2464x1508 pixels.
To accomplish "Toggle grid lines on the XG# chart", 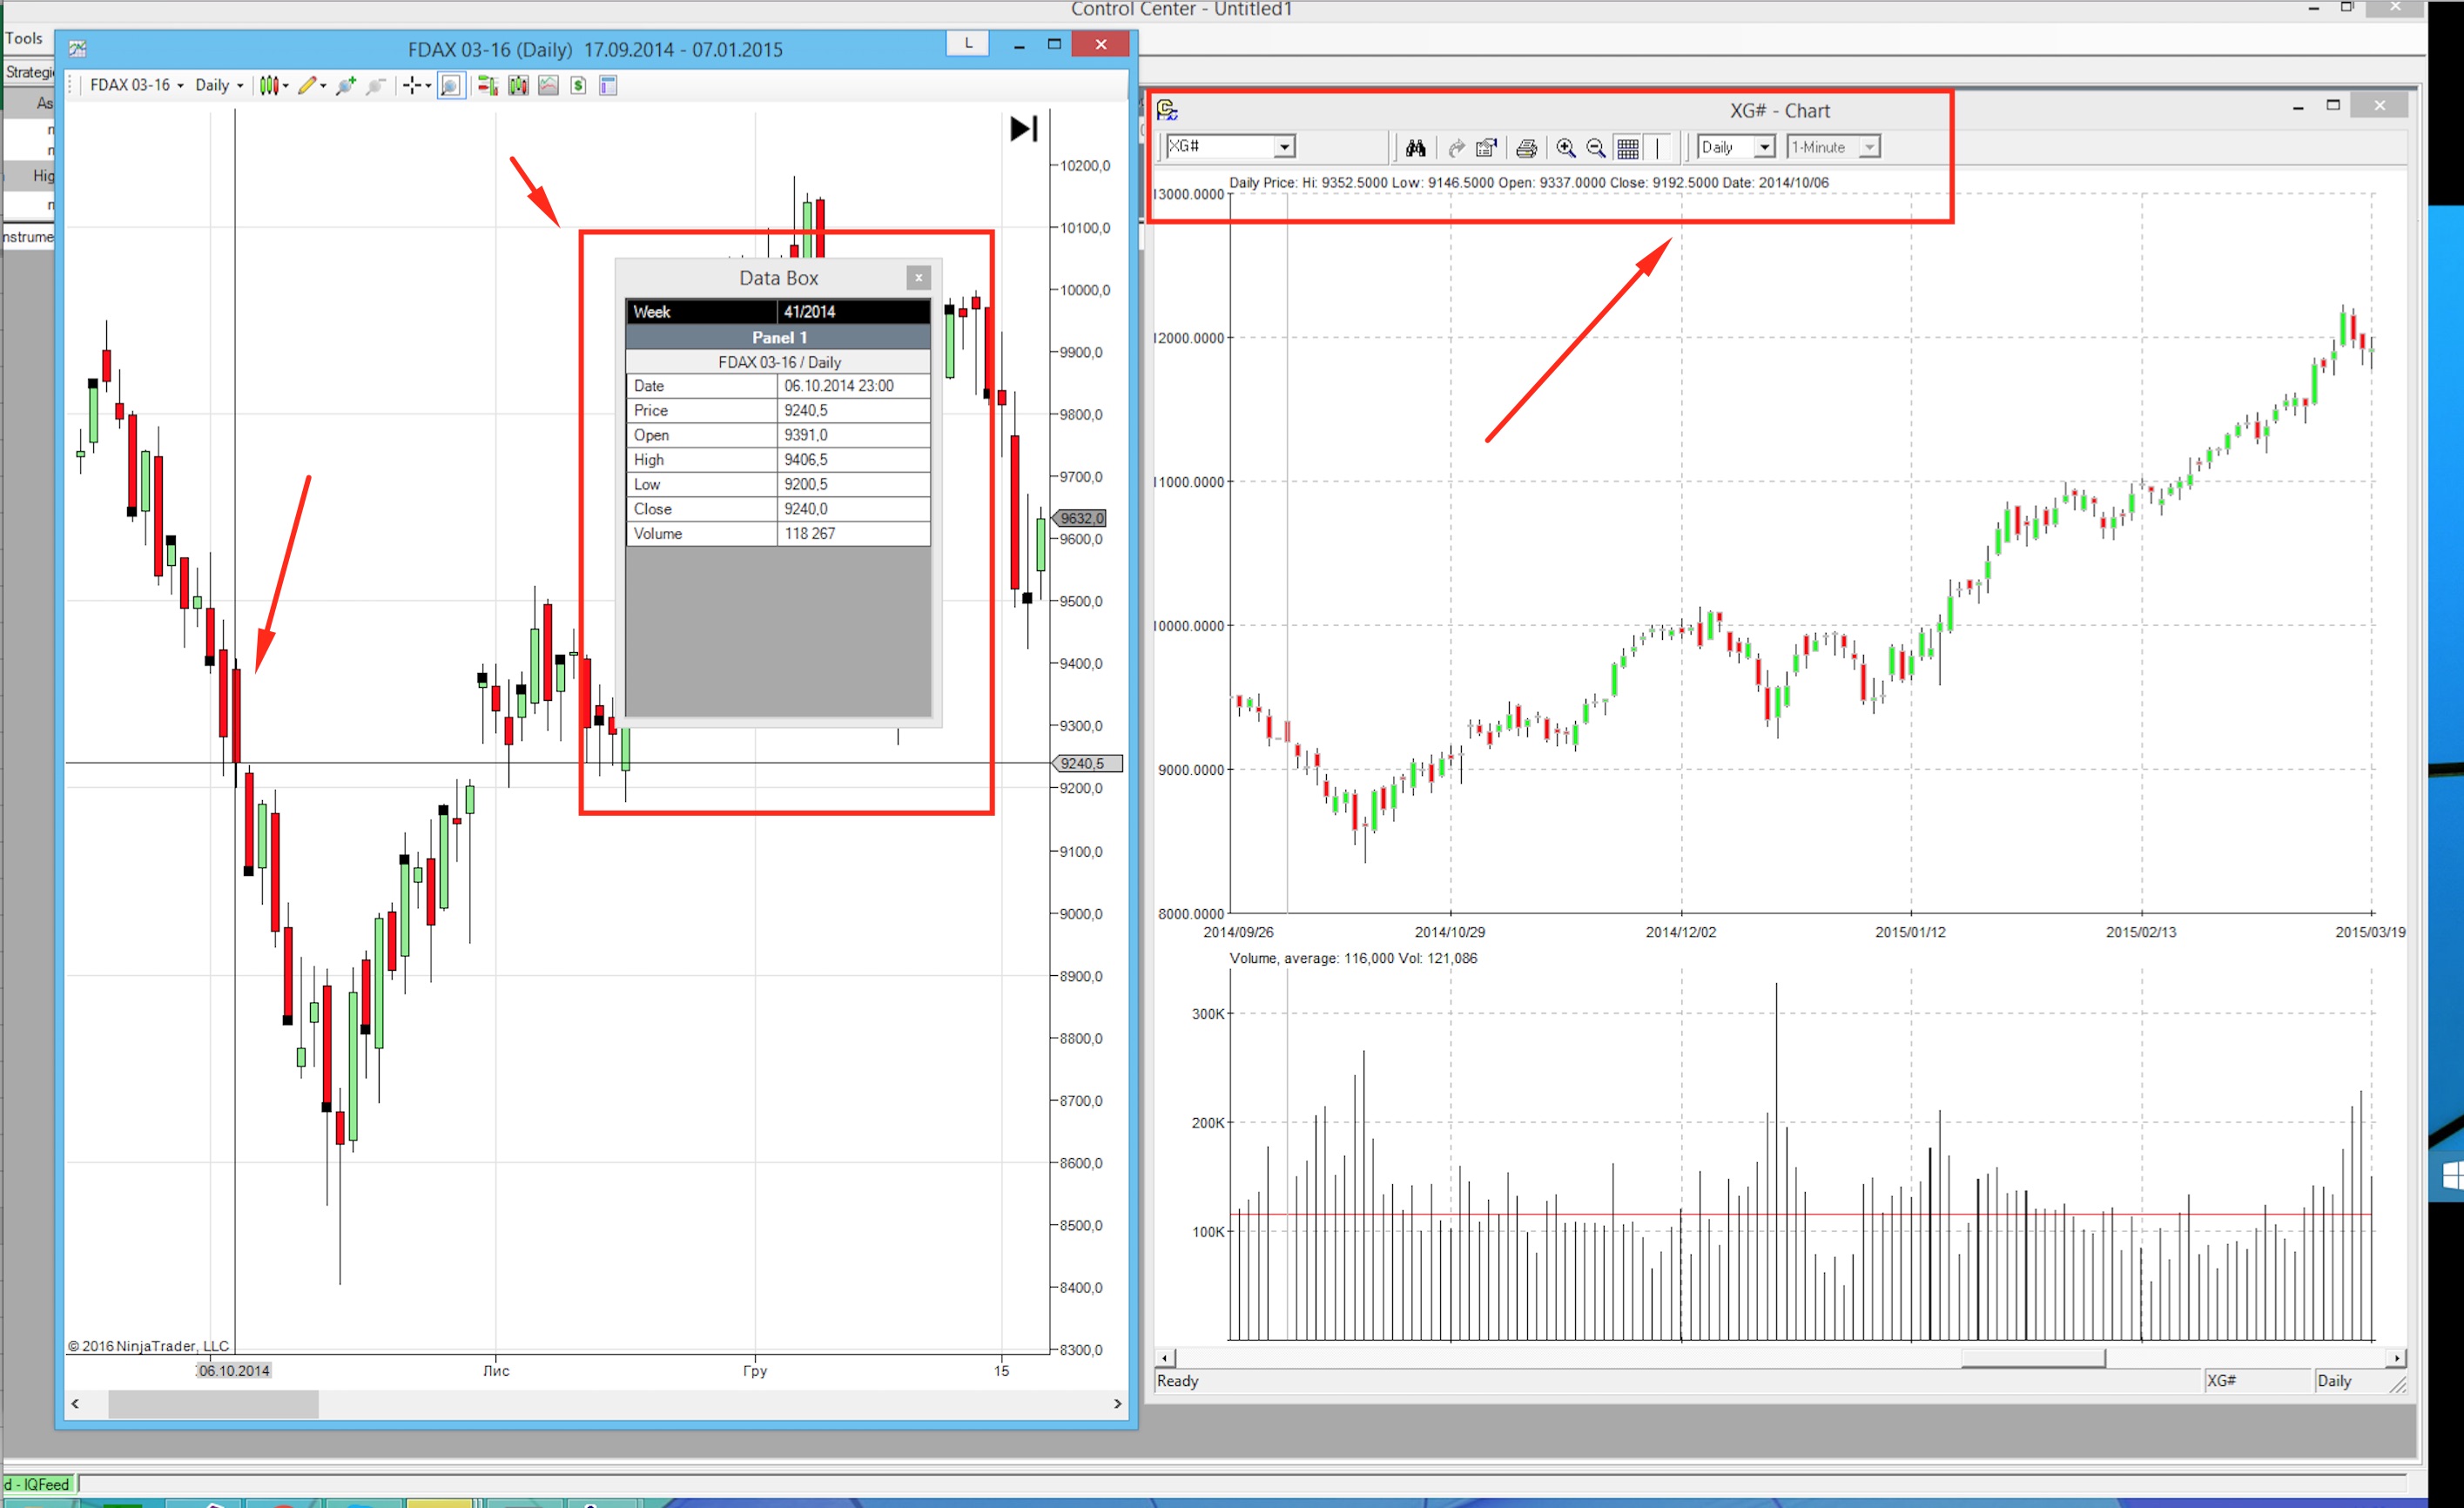I will tap(1627, 148).
